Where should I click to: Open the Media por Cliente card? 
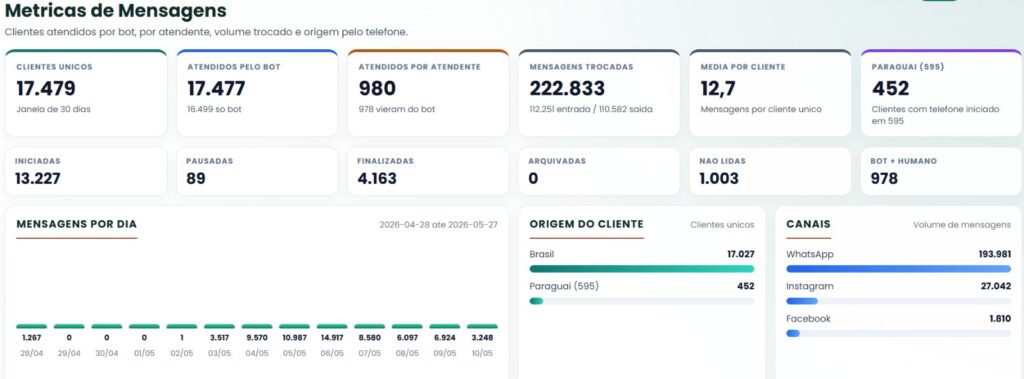point(770,93)
